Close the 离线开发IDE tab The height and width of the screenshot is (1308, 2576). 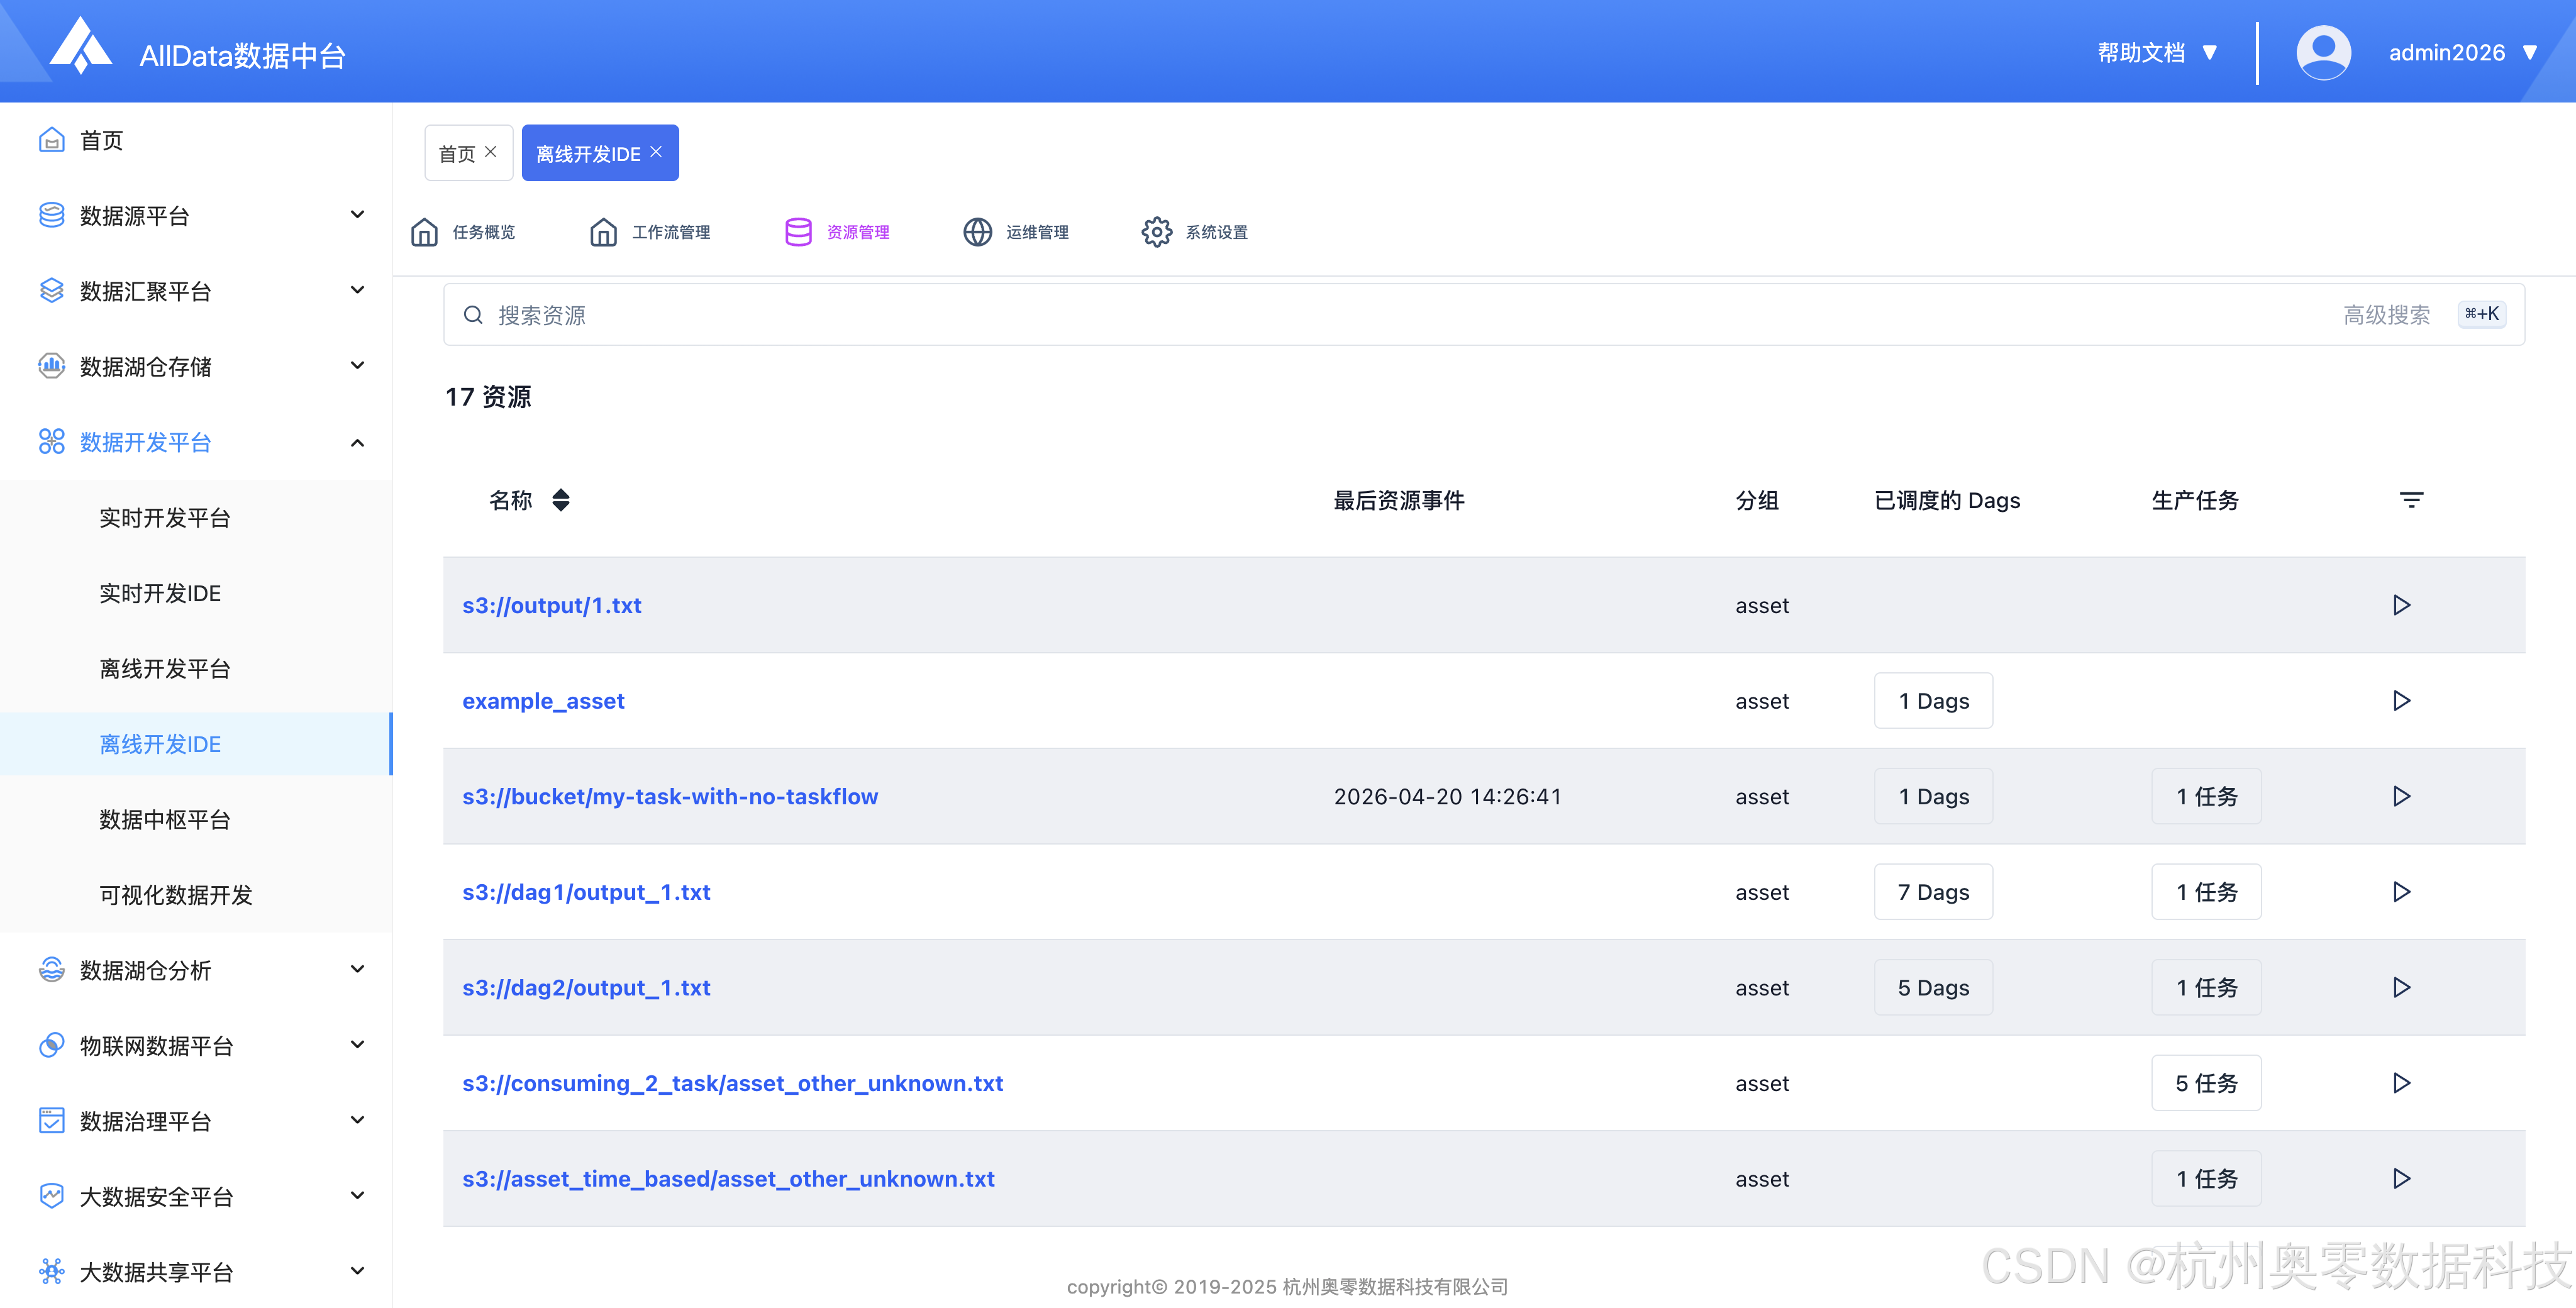pyautogui.click(x=656, y=152)
